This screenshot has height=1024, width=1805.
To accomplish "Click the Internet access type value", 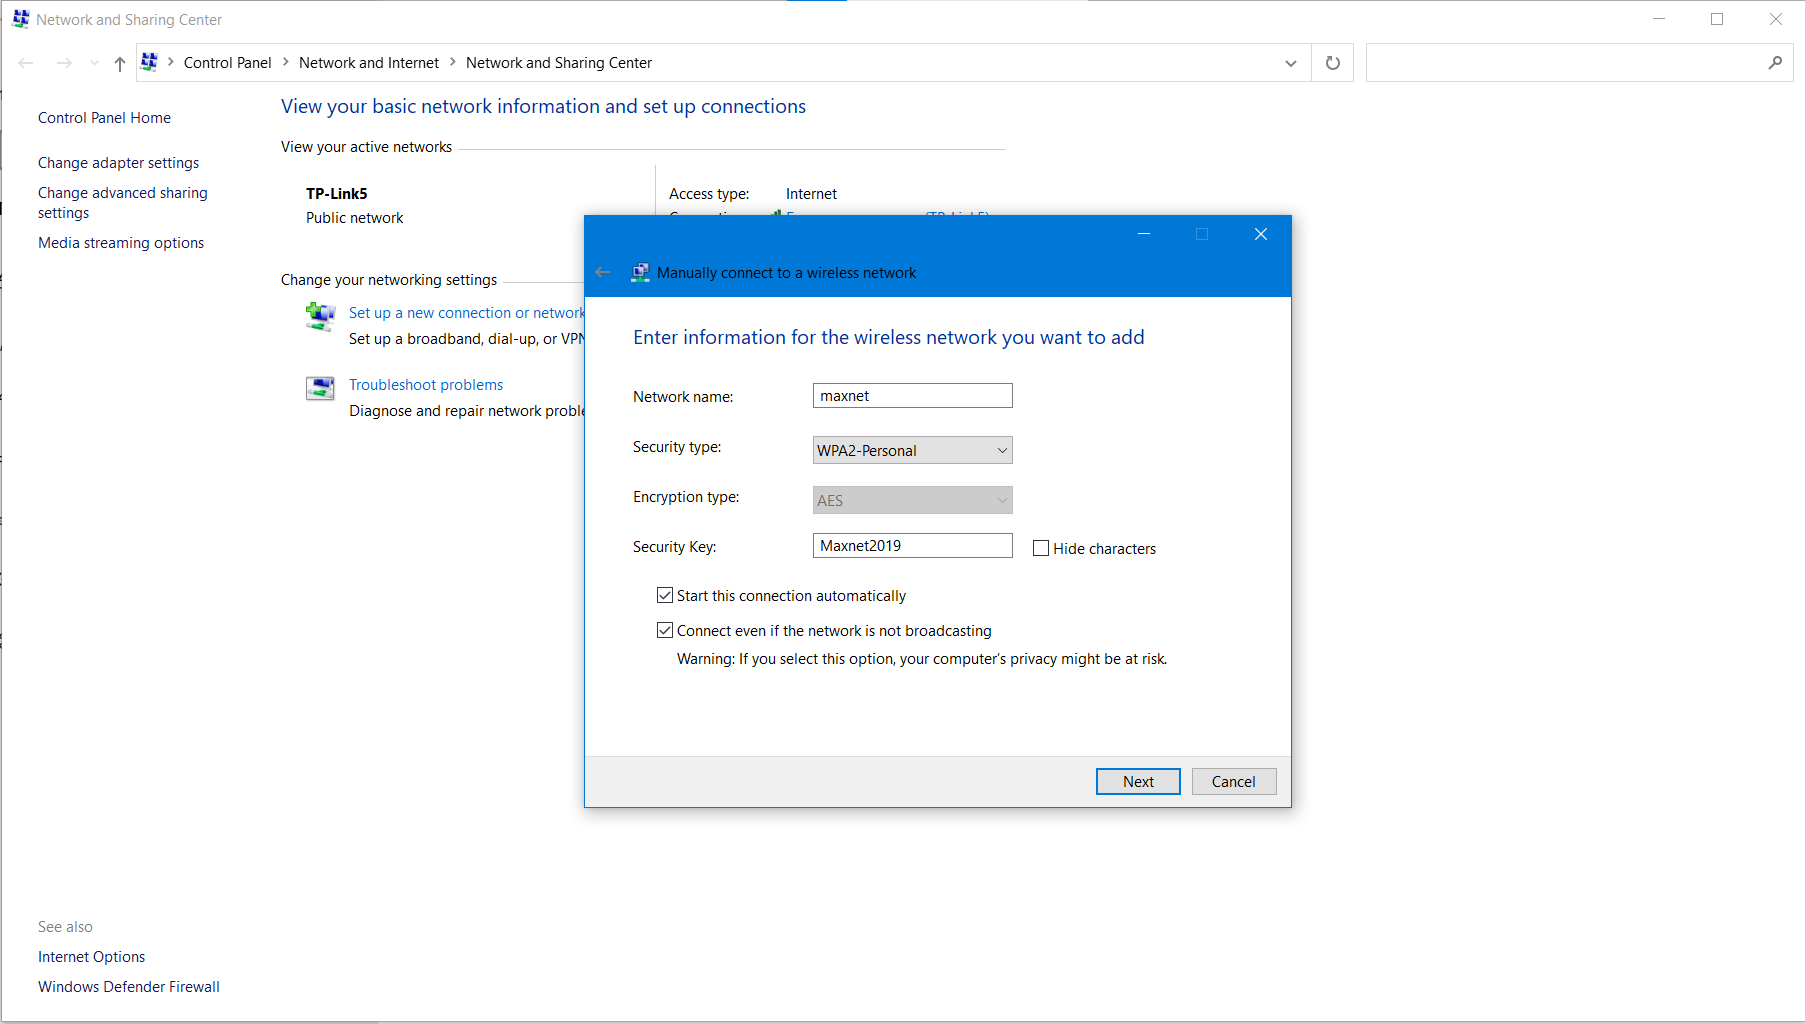I will point(811,194).
